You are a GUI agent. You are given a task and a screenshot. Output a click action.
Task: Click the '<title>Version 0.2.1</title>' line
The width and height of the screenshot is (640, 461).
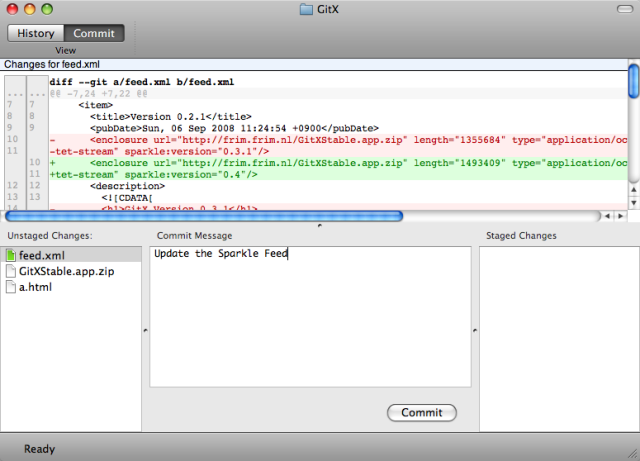(171, 117)
